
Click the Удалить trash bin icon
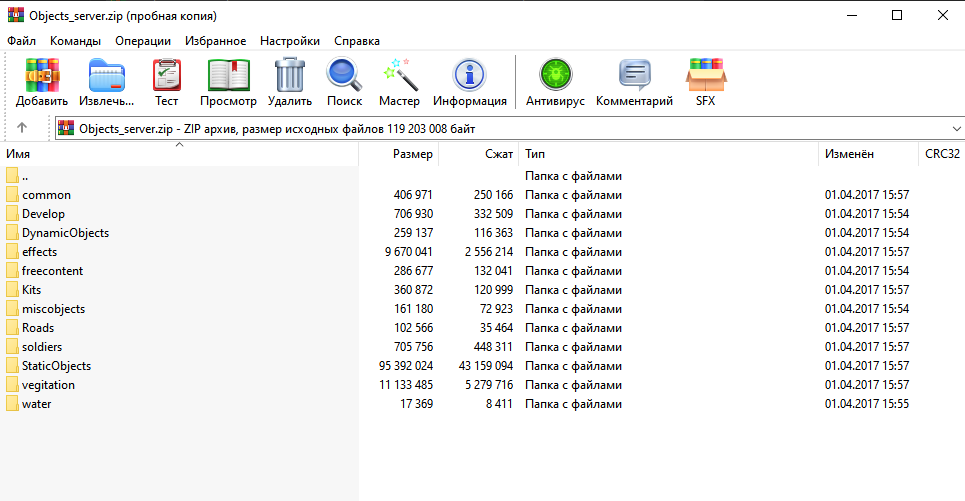(x=290, y=77)
